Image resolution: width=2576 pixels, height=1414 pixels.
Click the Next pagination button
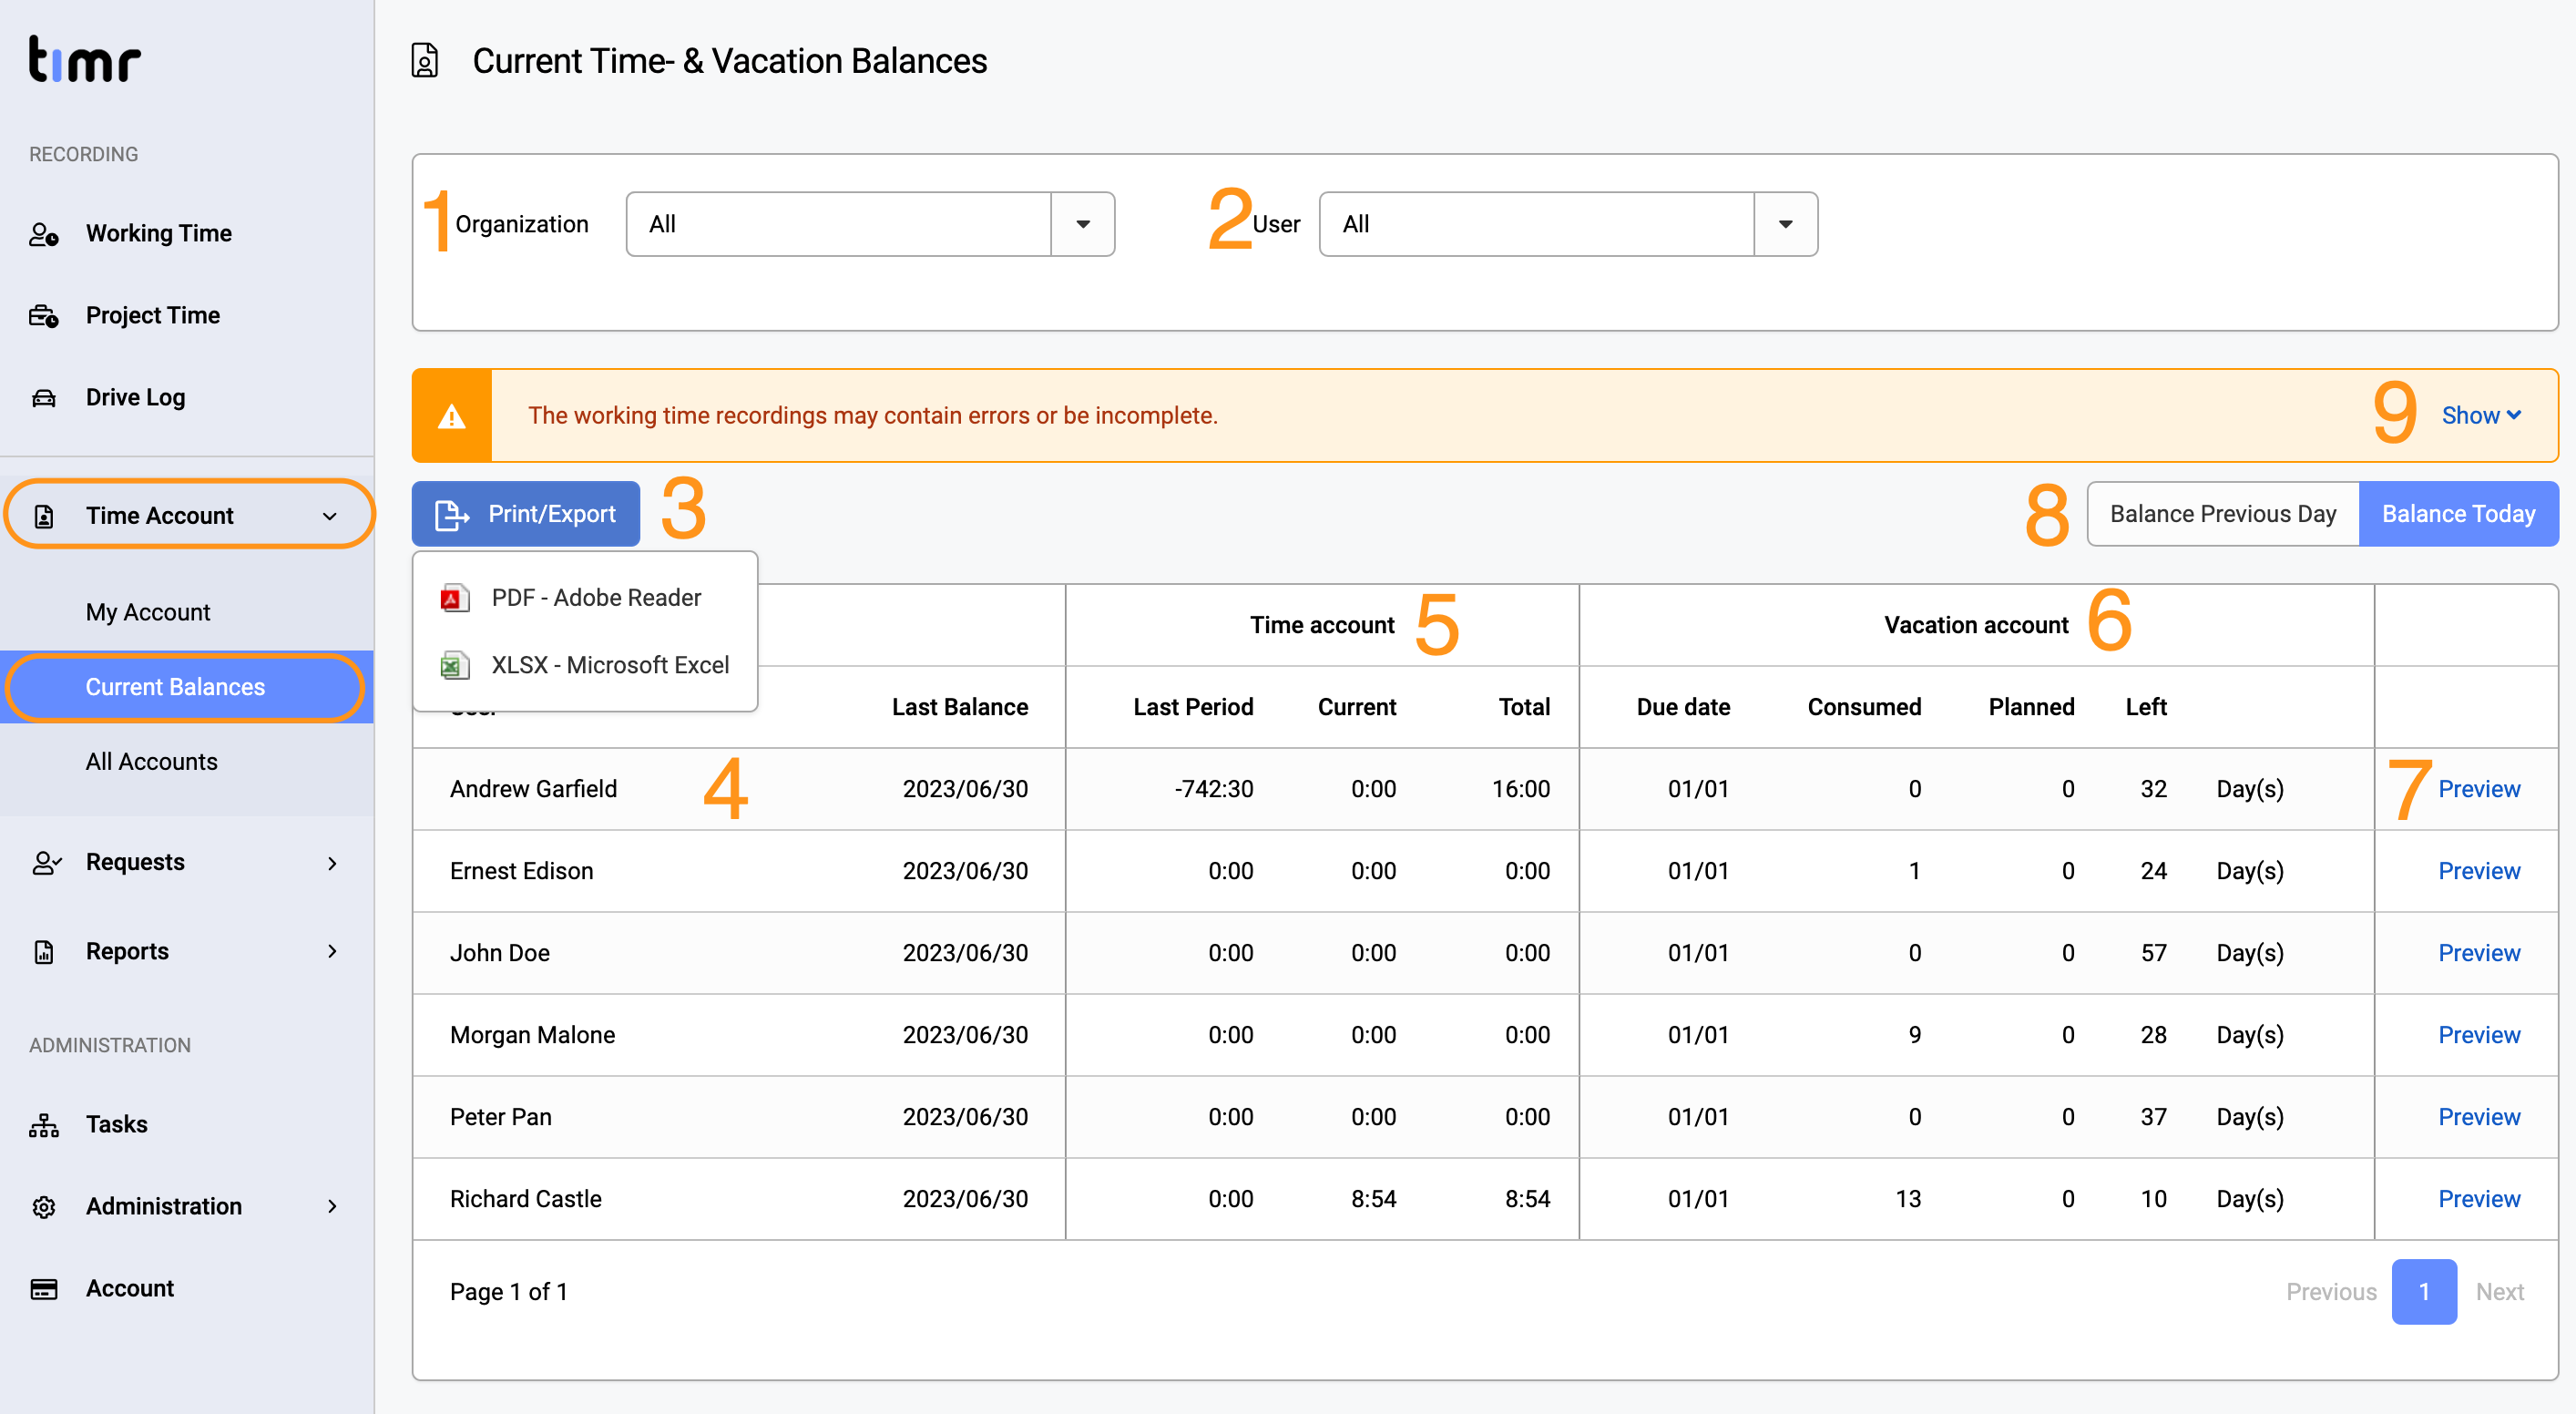2500,1292
